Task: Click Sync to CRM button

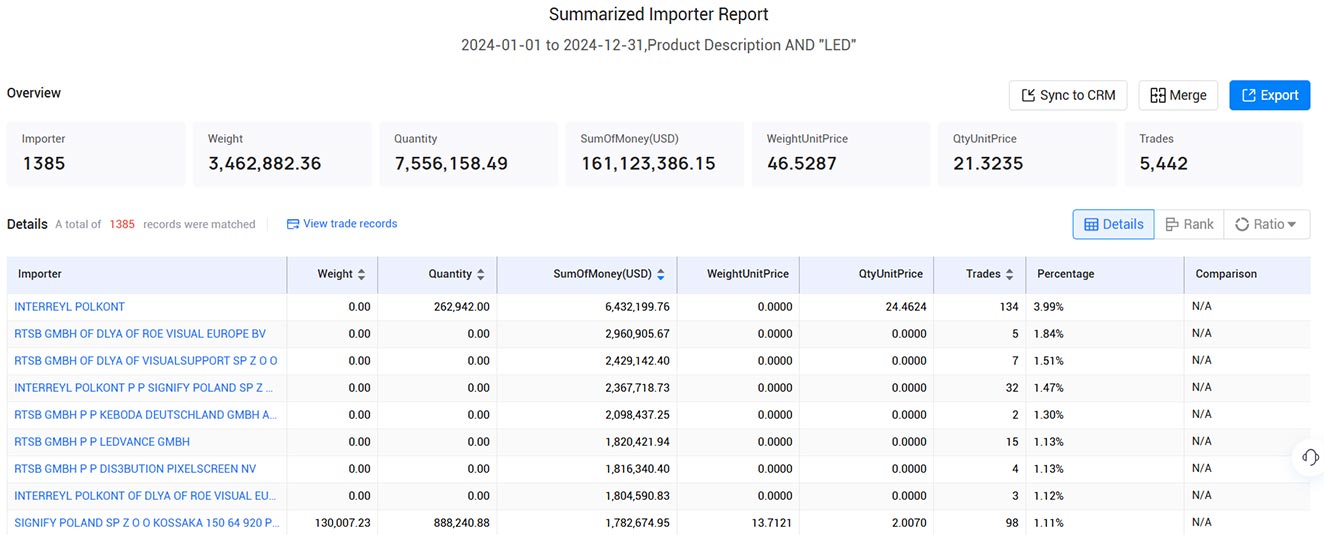Action: click(x=1068, y=95)
